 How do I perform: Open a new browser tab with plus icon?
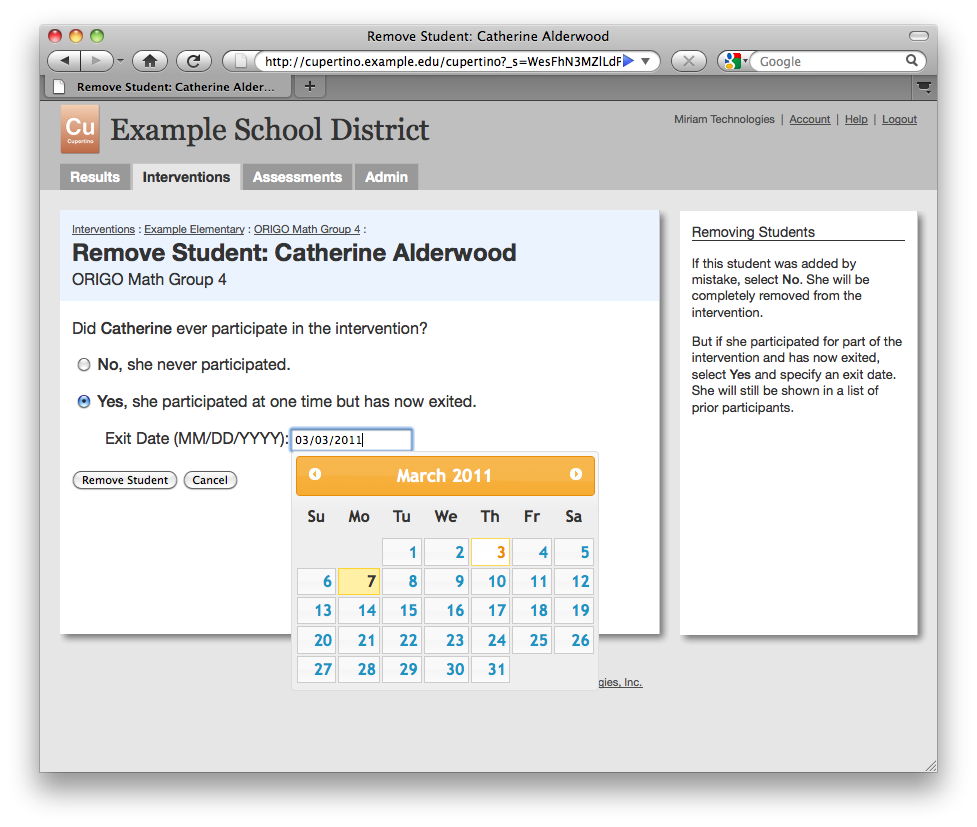pos(309,87)
